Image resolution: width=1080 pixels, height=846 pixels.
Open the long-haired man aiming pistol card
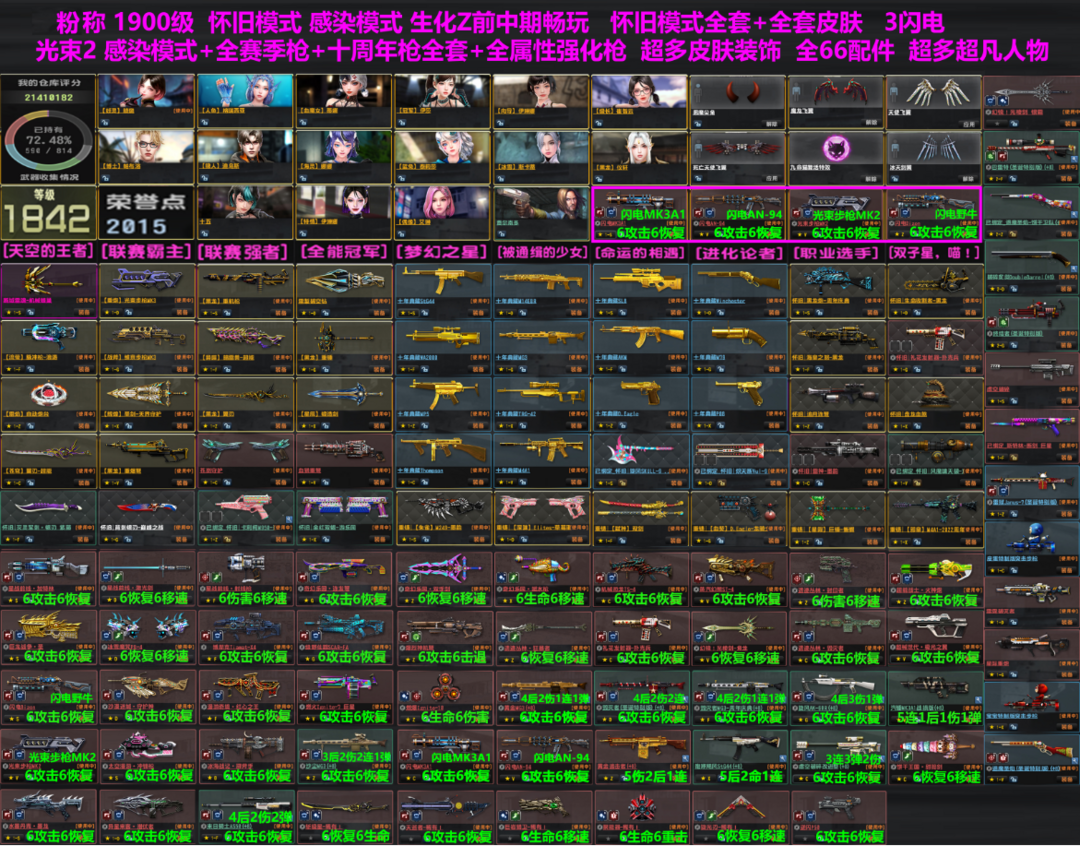point(541,212)
